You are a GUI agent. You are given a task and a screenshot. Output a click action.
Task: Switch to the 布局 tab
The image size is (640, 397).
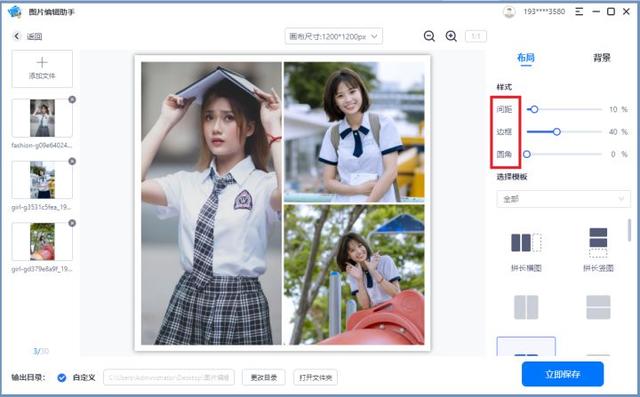(526, 58)
